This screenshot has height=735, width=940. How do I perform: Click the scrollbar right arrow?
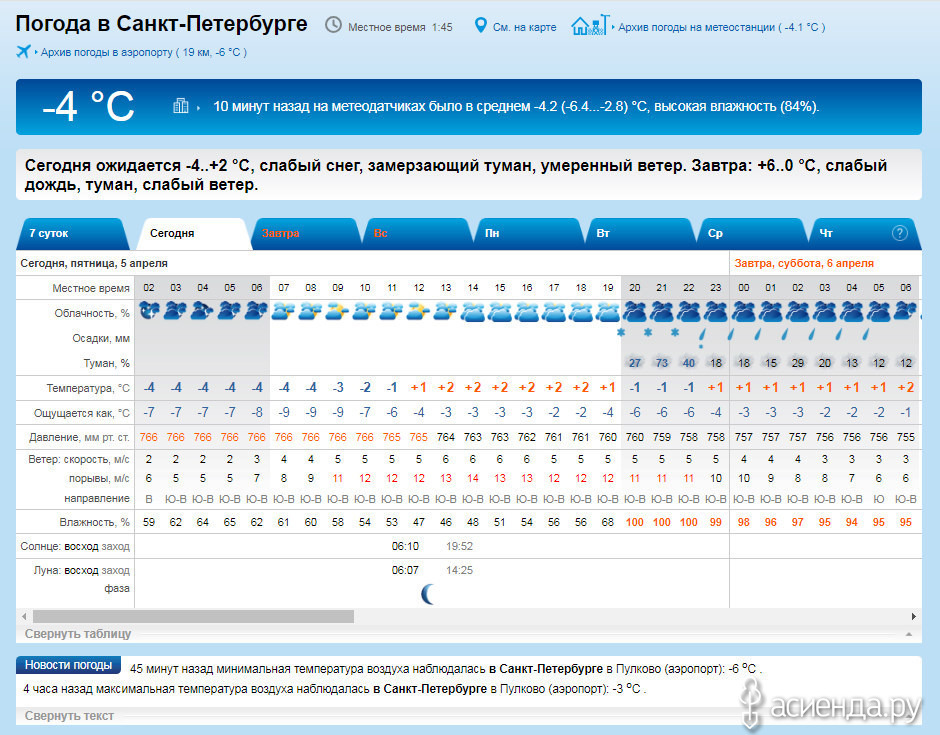pos(914,616)
